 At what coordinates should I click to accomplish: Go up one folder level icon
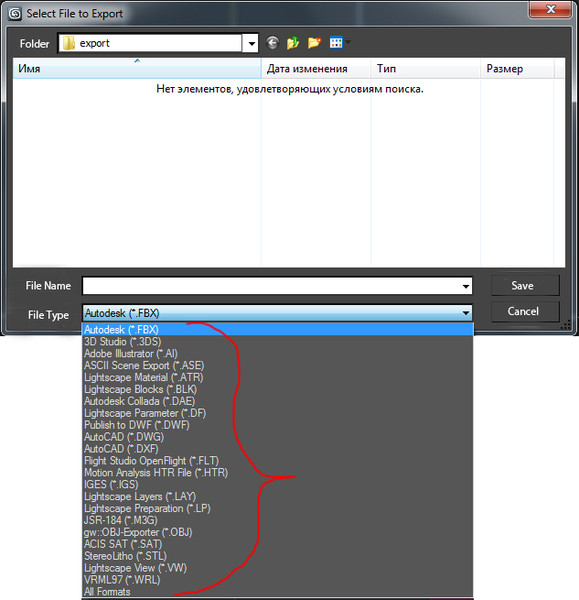[x=293, y=43]
